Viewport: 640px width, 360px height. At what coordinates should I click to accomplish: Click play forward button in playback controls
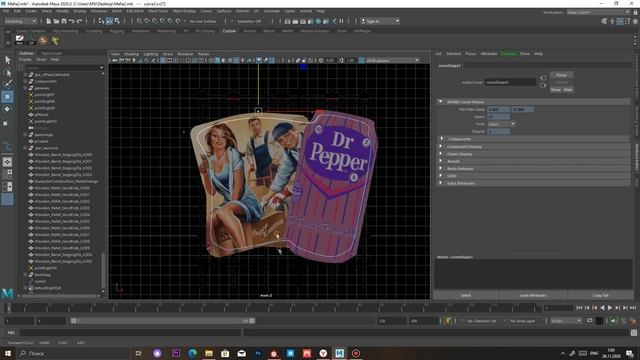(610, 308)
